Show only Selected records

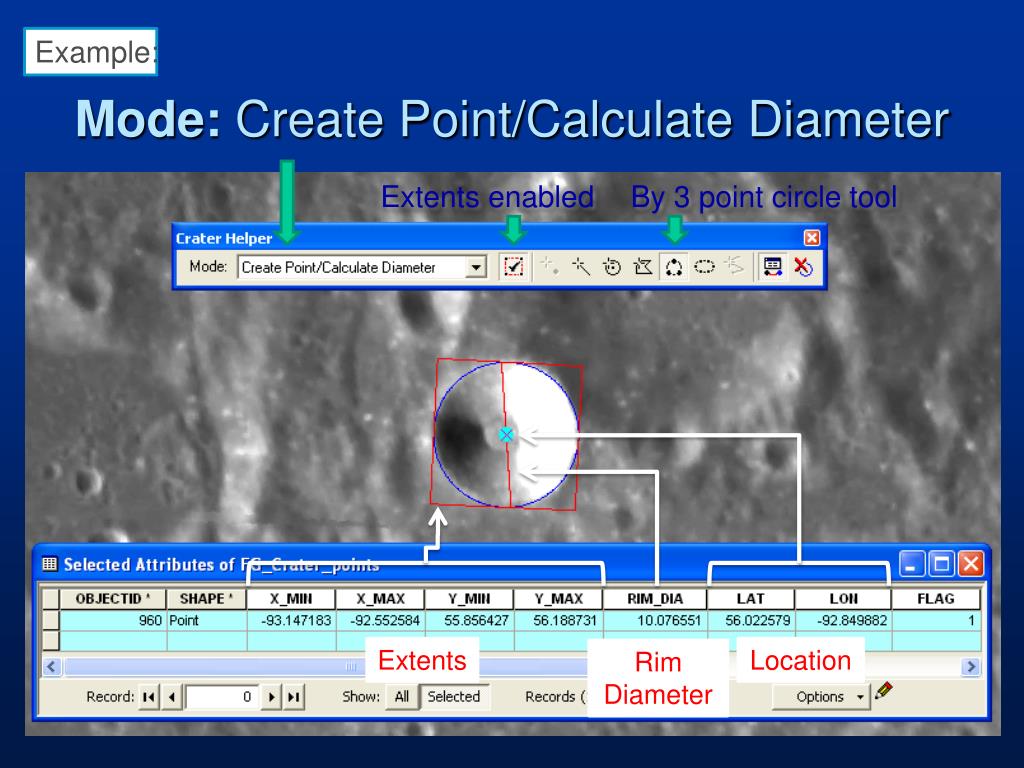click(x=454, y=697)
